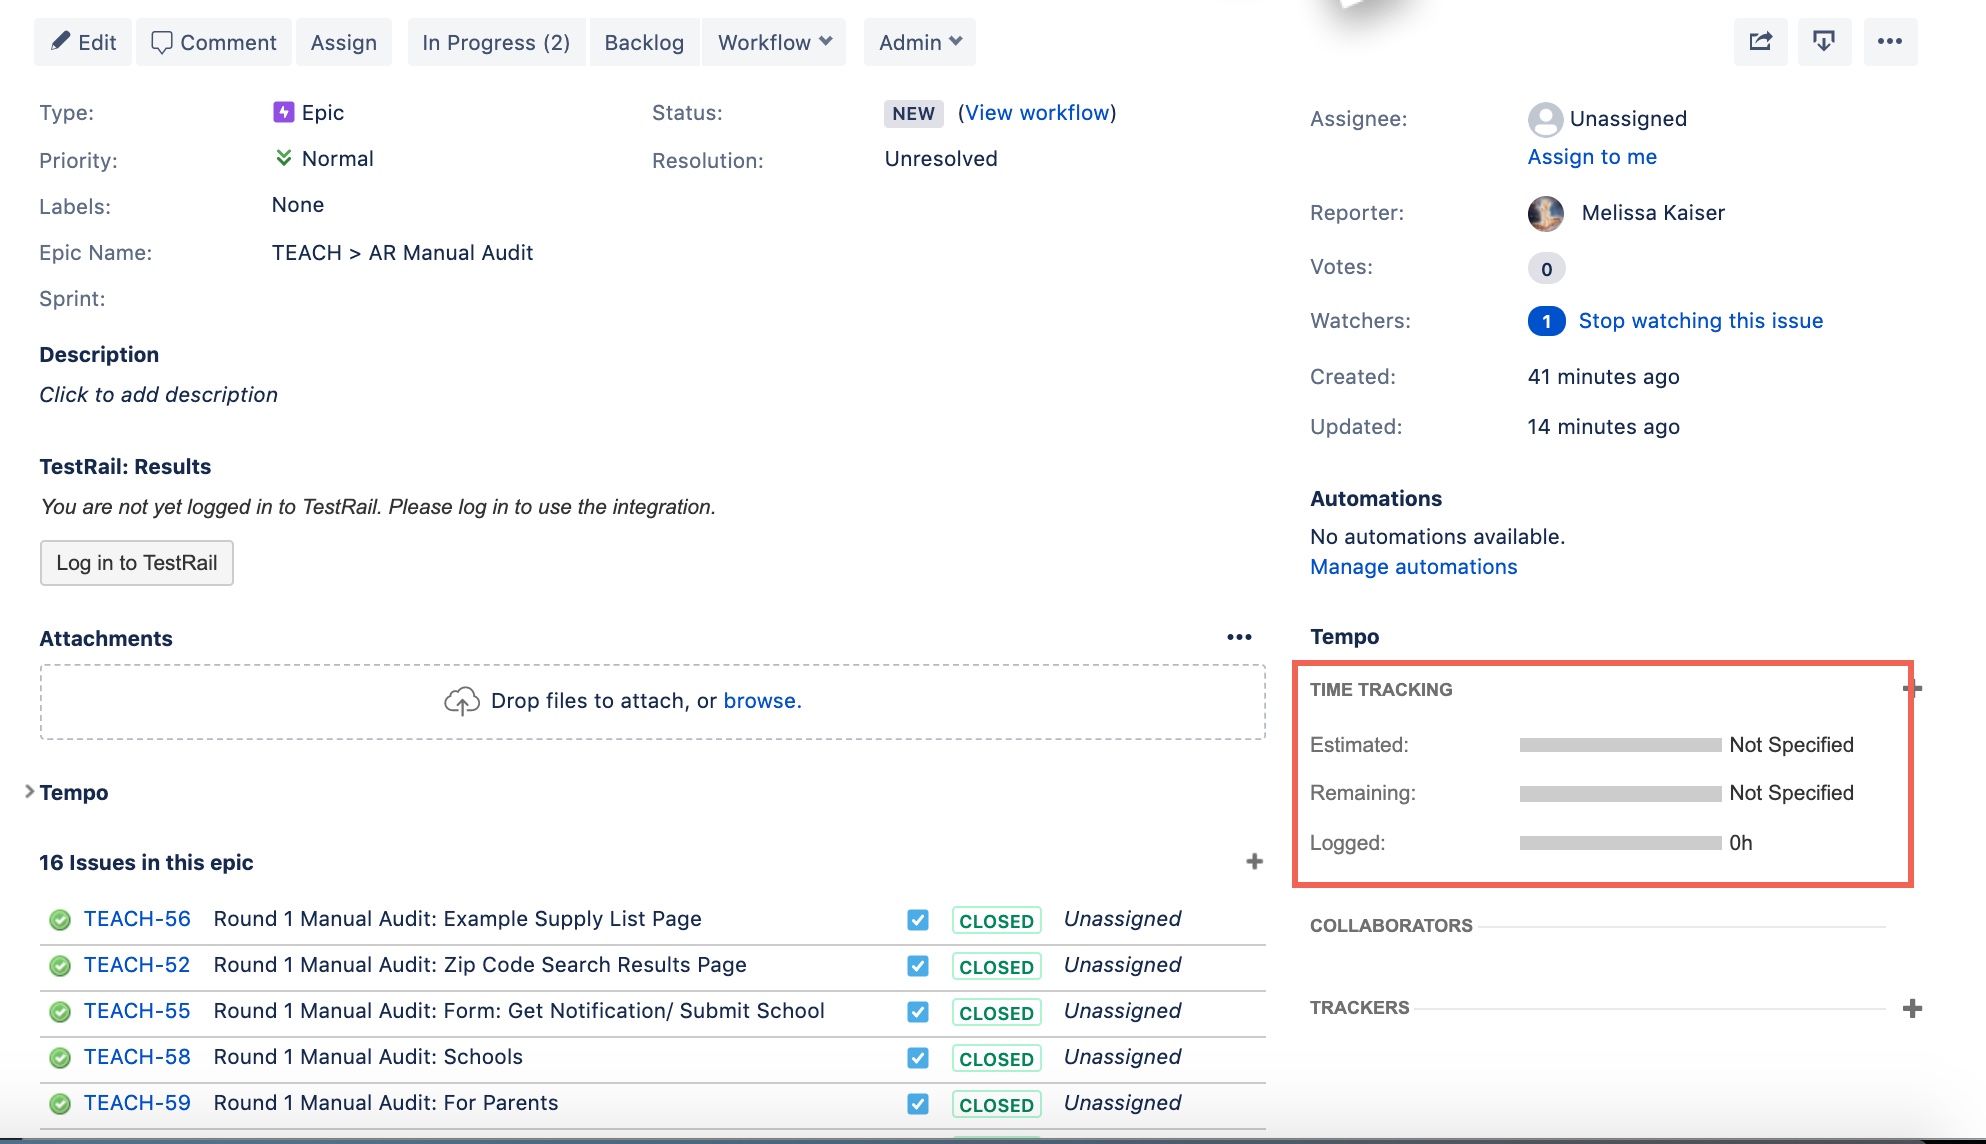Toggle the checkbox for TEACH-55
Screen dimensions: 1986x1144
918,1012
